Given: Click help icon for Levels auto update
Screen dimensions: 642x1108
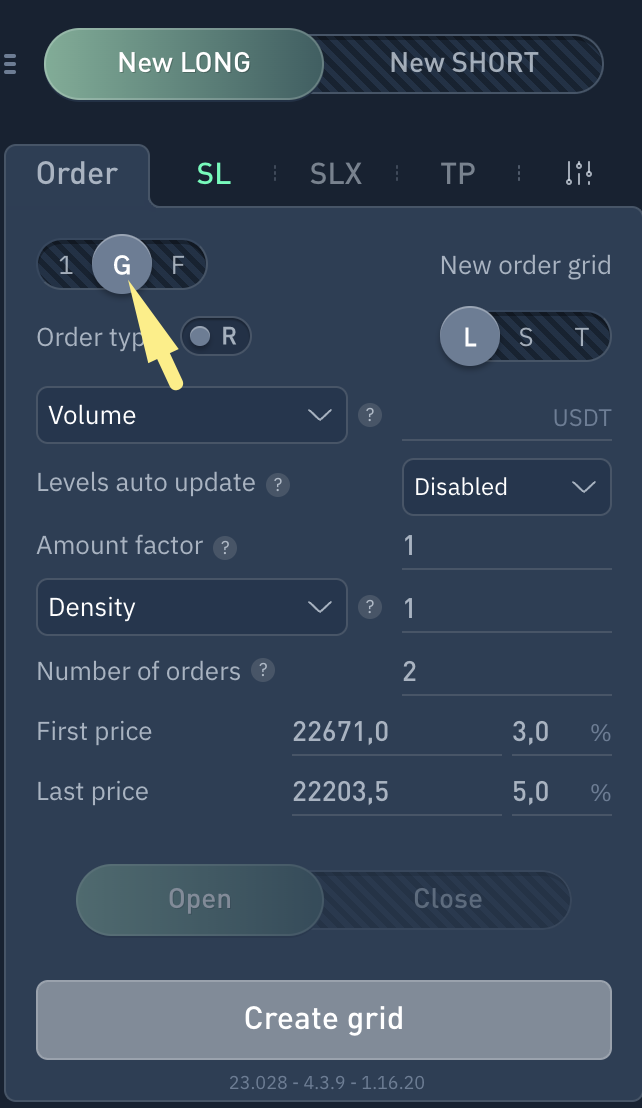Looking at the screenshot, I should pos(279,485).
